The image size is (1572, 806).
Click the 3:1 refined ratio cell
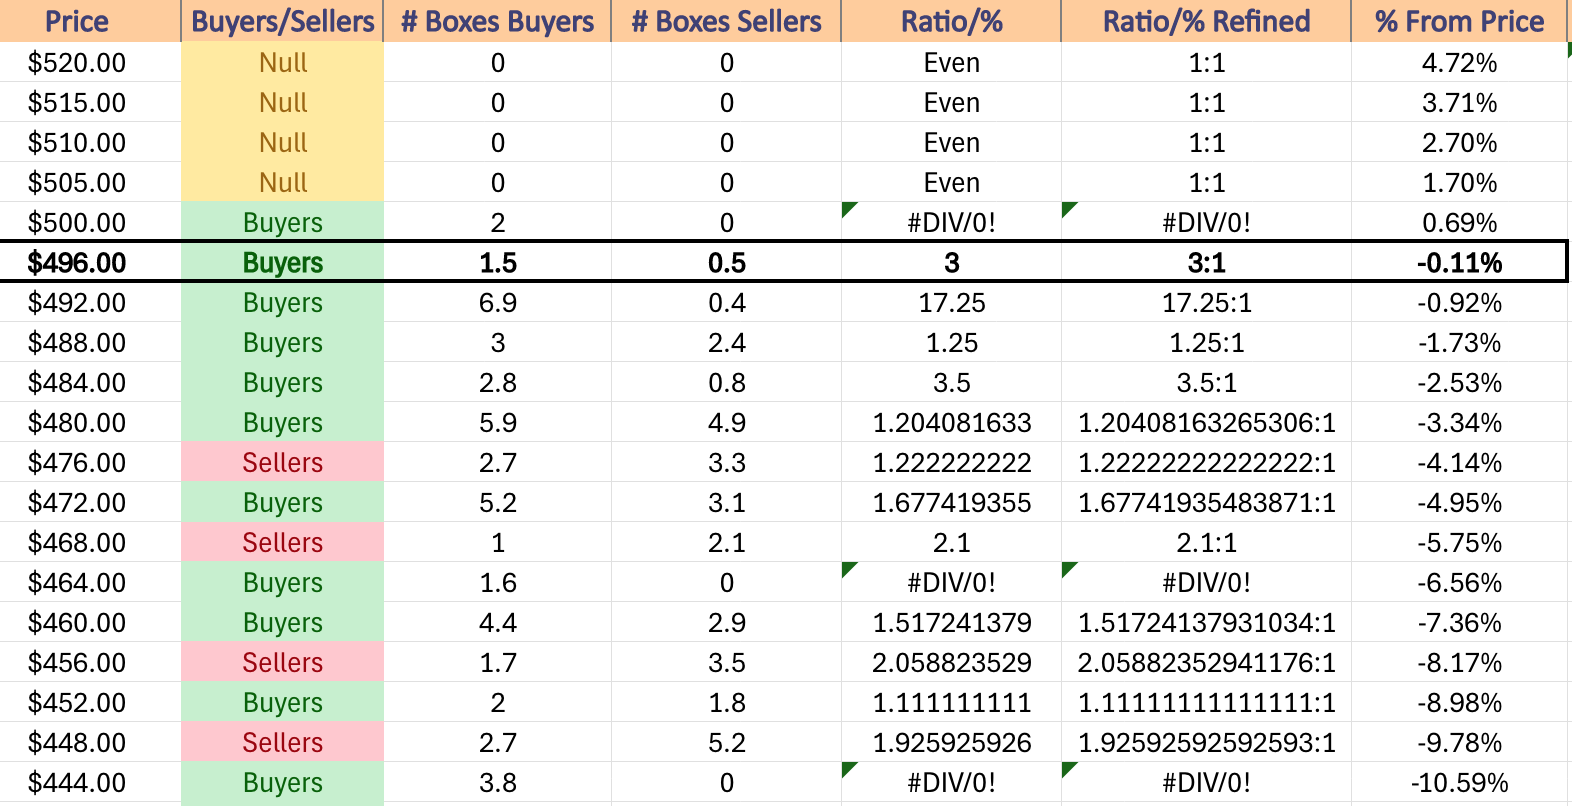[1206, 262]
